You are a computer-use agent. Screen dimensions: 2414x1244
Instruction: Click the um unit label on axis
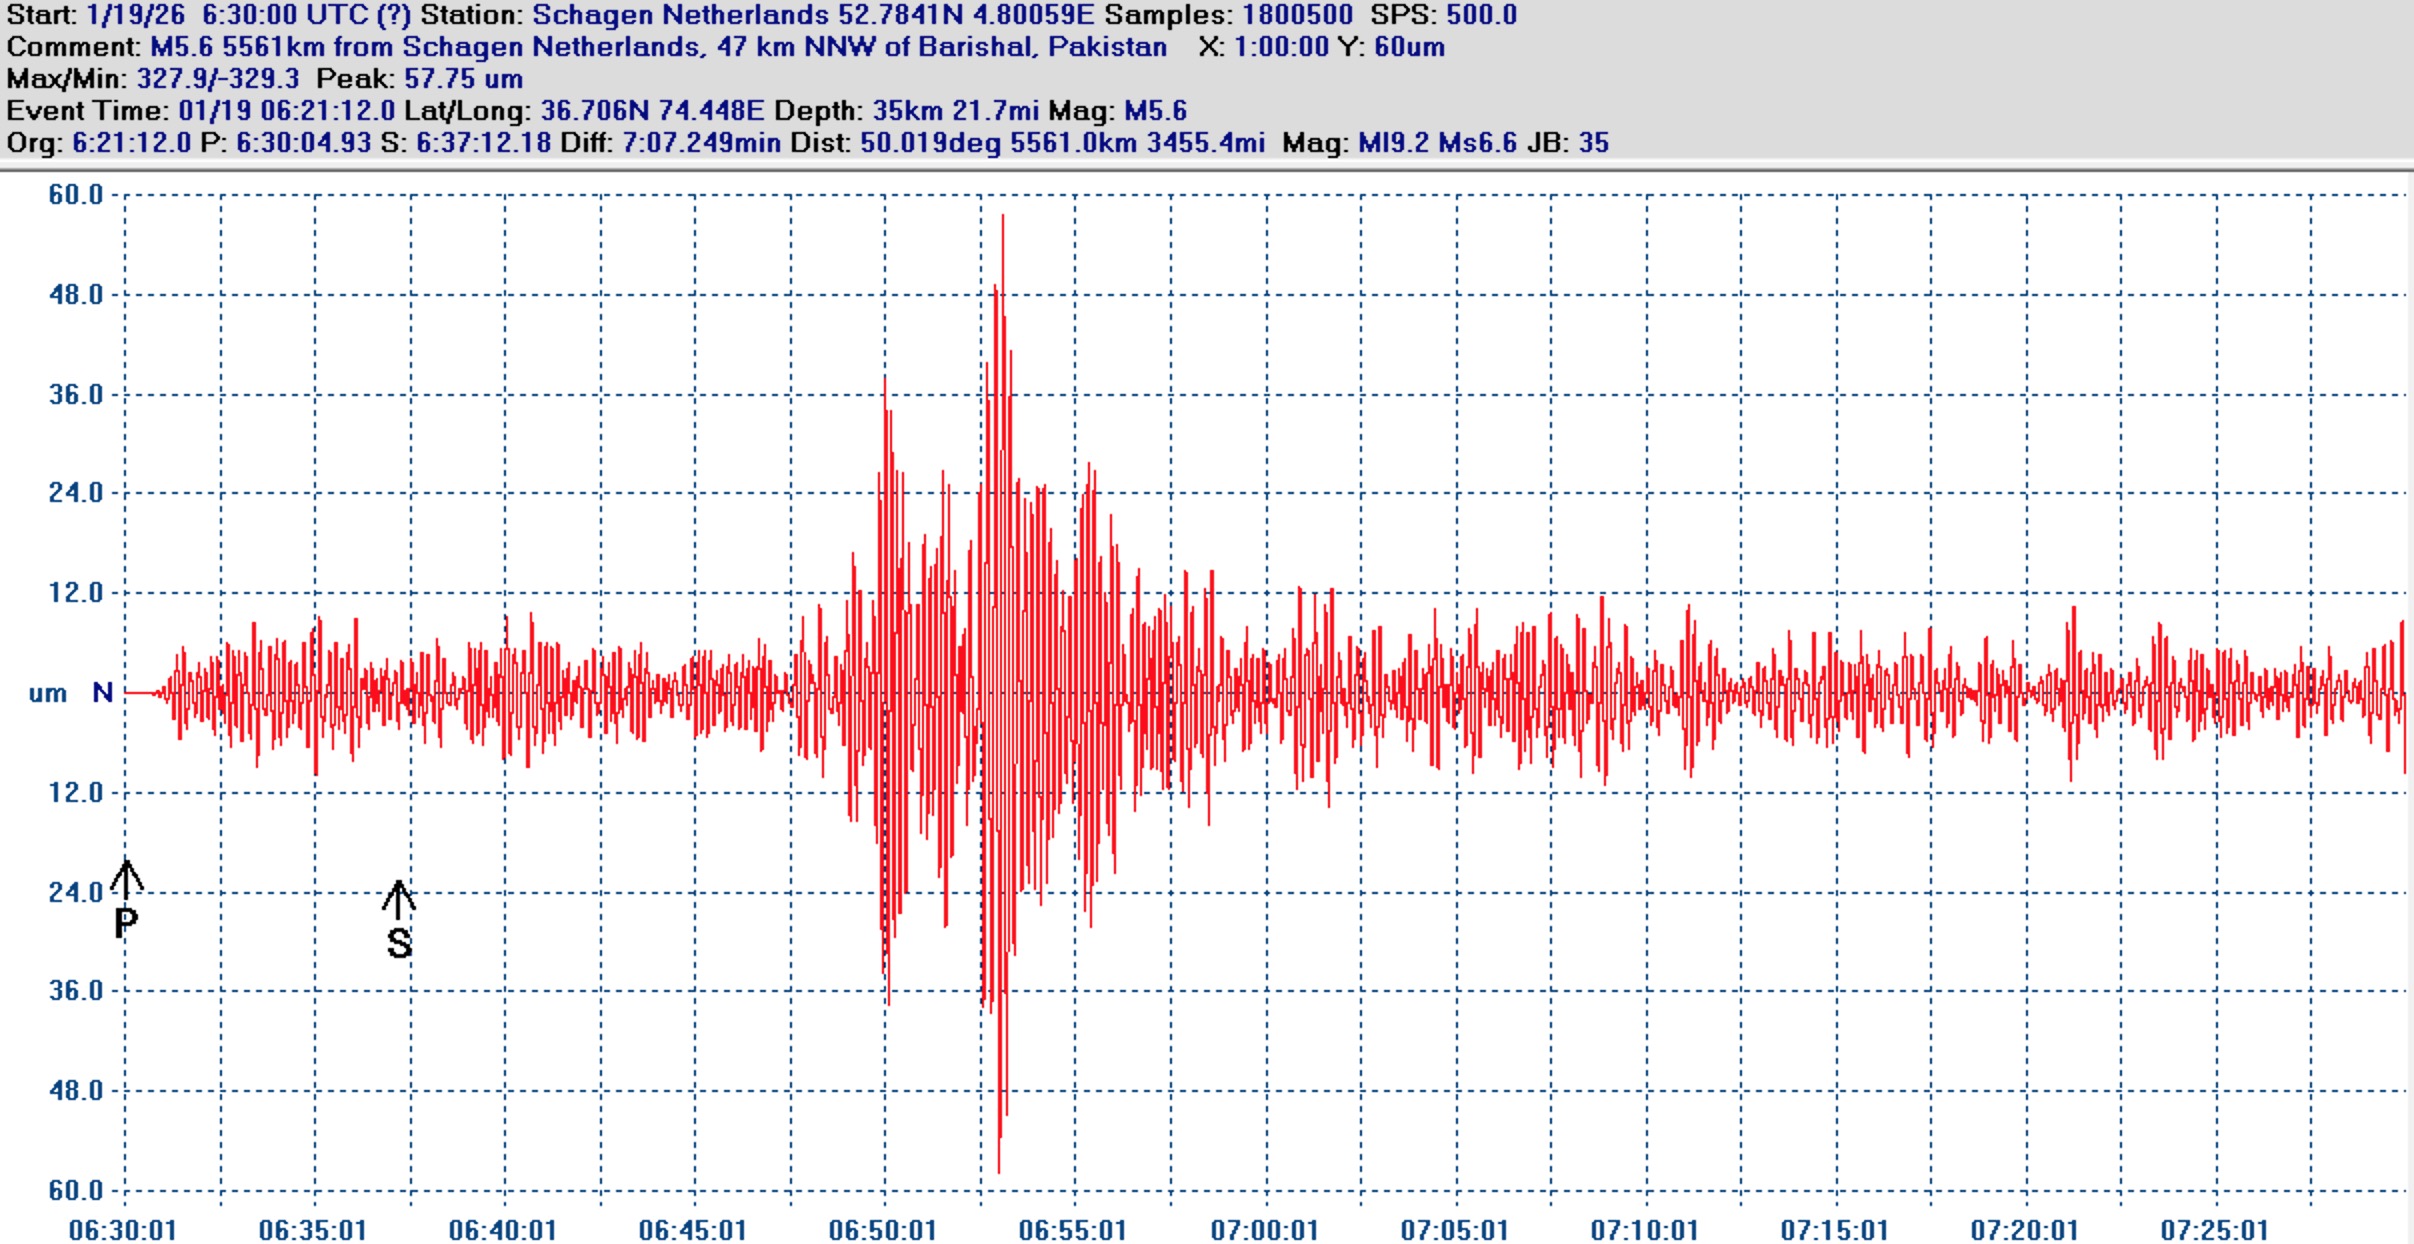[47, 693]
